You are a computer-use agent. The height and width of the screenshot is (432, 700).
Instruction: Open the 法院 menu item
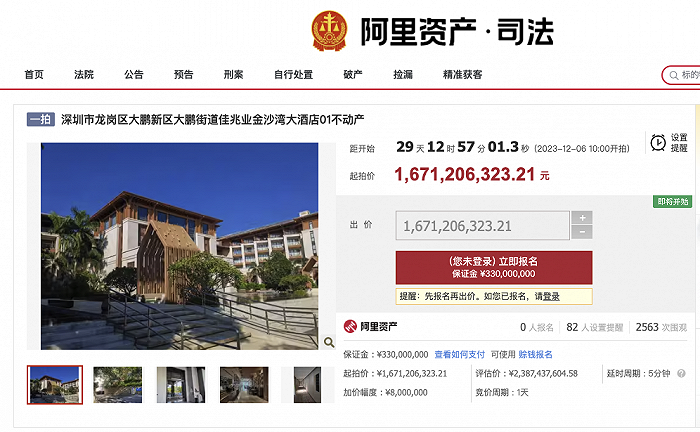(84, 75)
